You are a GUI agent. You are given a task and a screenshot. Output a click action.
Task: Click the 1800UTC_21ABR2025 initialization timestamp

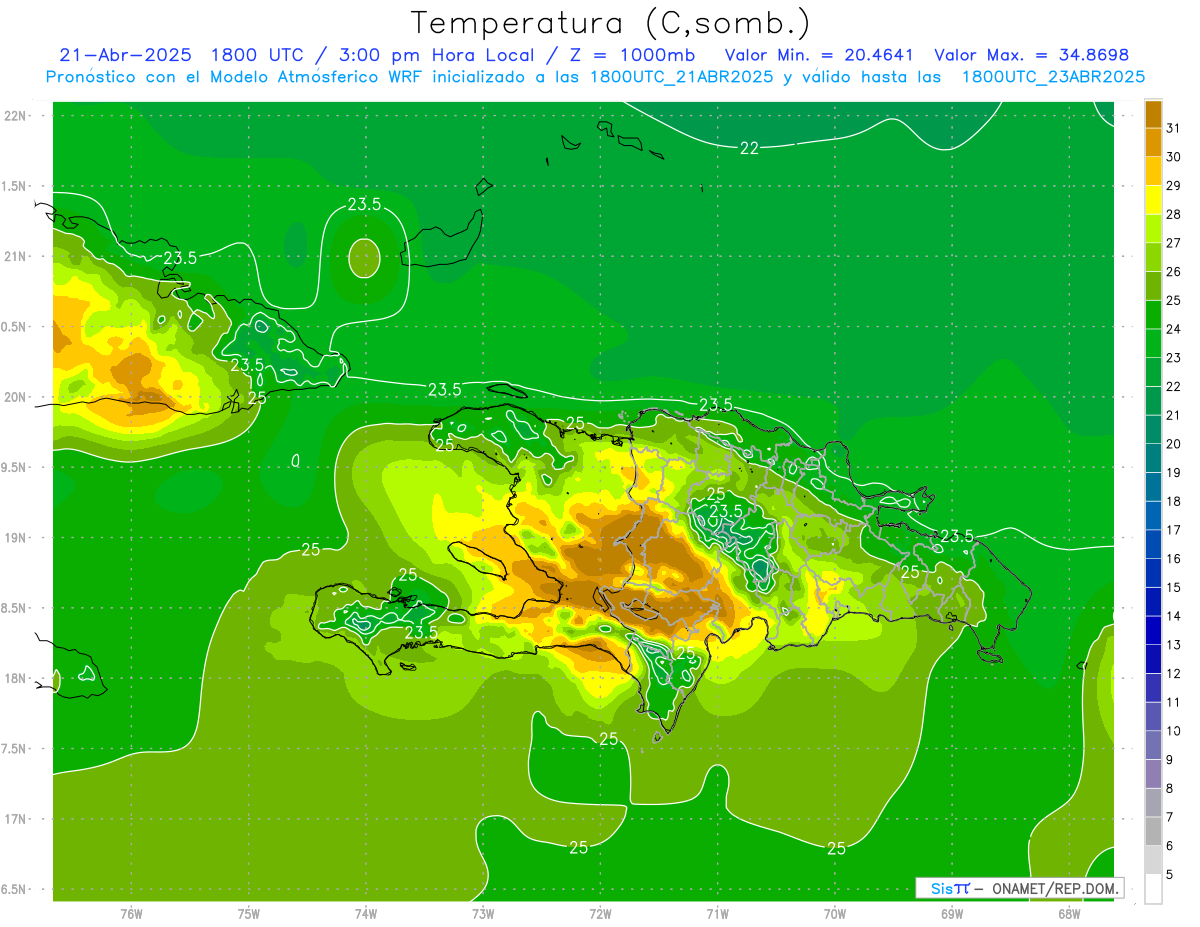click(x=683, y=77)
